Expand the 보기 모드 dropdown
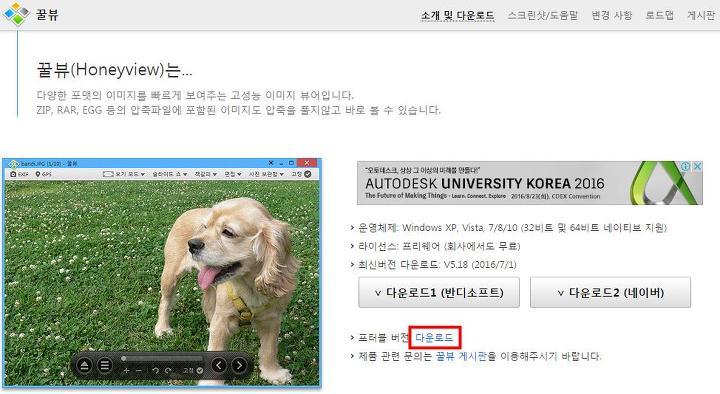Viewport: 720px width, 394px height. [124, 174]
